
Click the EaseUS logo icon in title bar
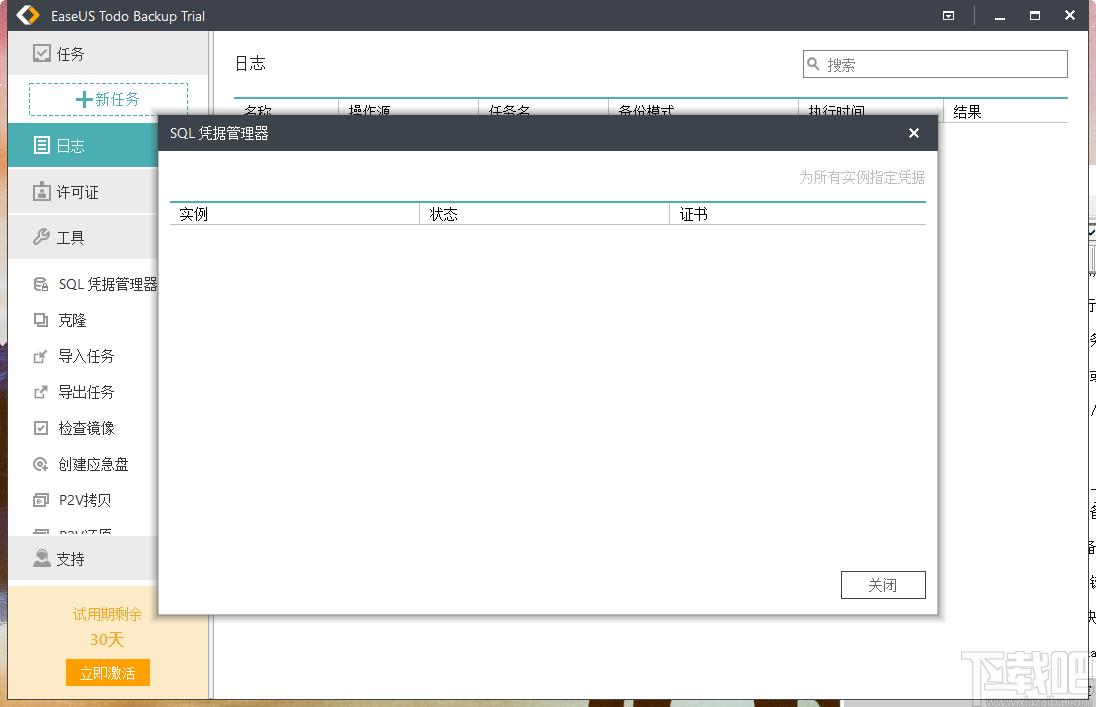tap(28, 15)
